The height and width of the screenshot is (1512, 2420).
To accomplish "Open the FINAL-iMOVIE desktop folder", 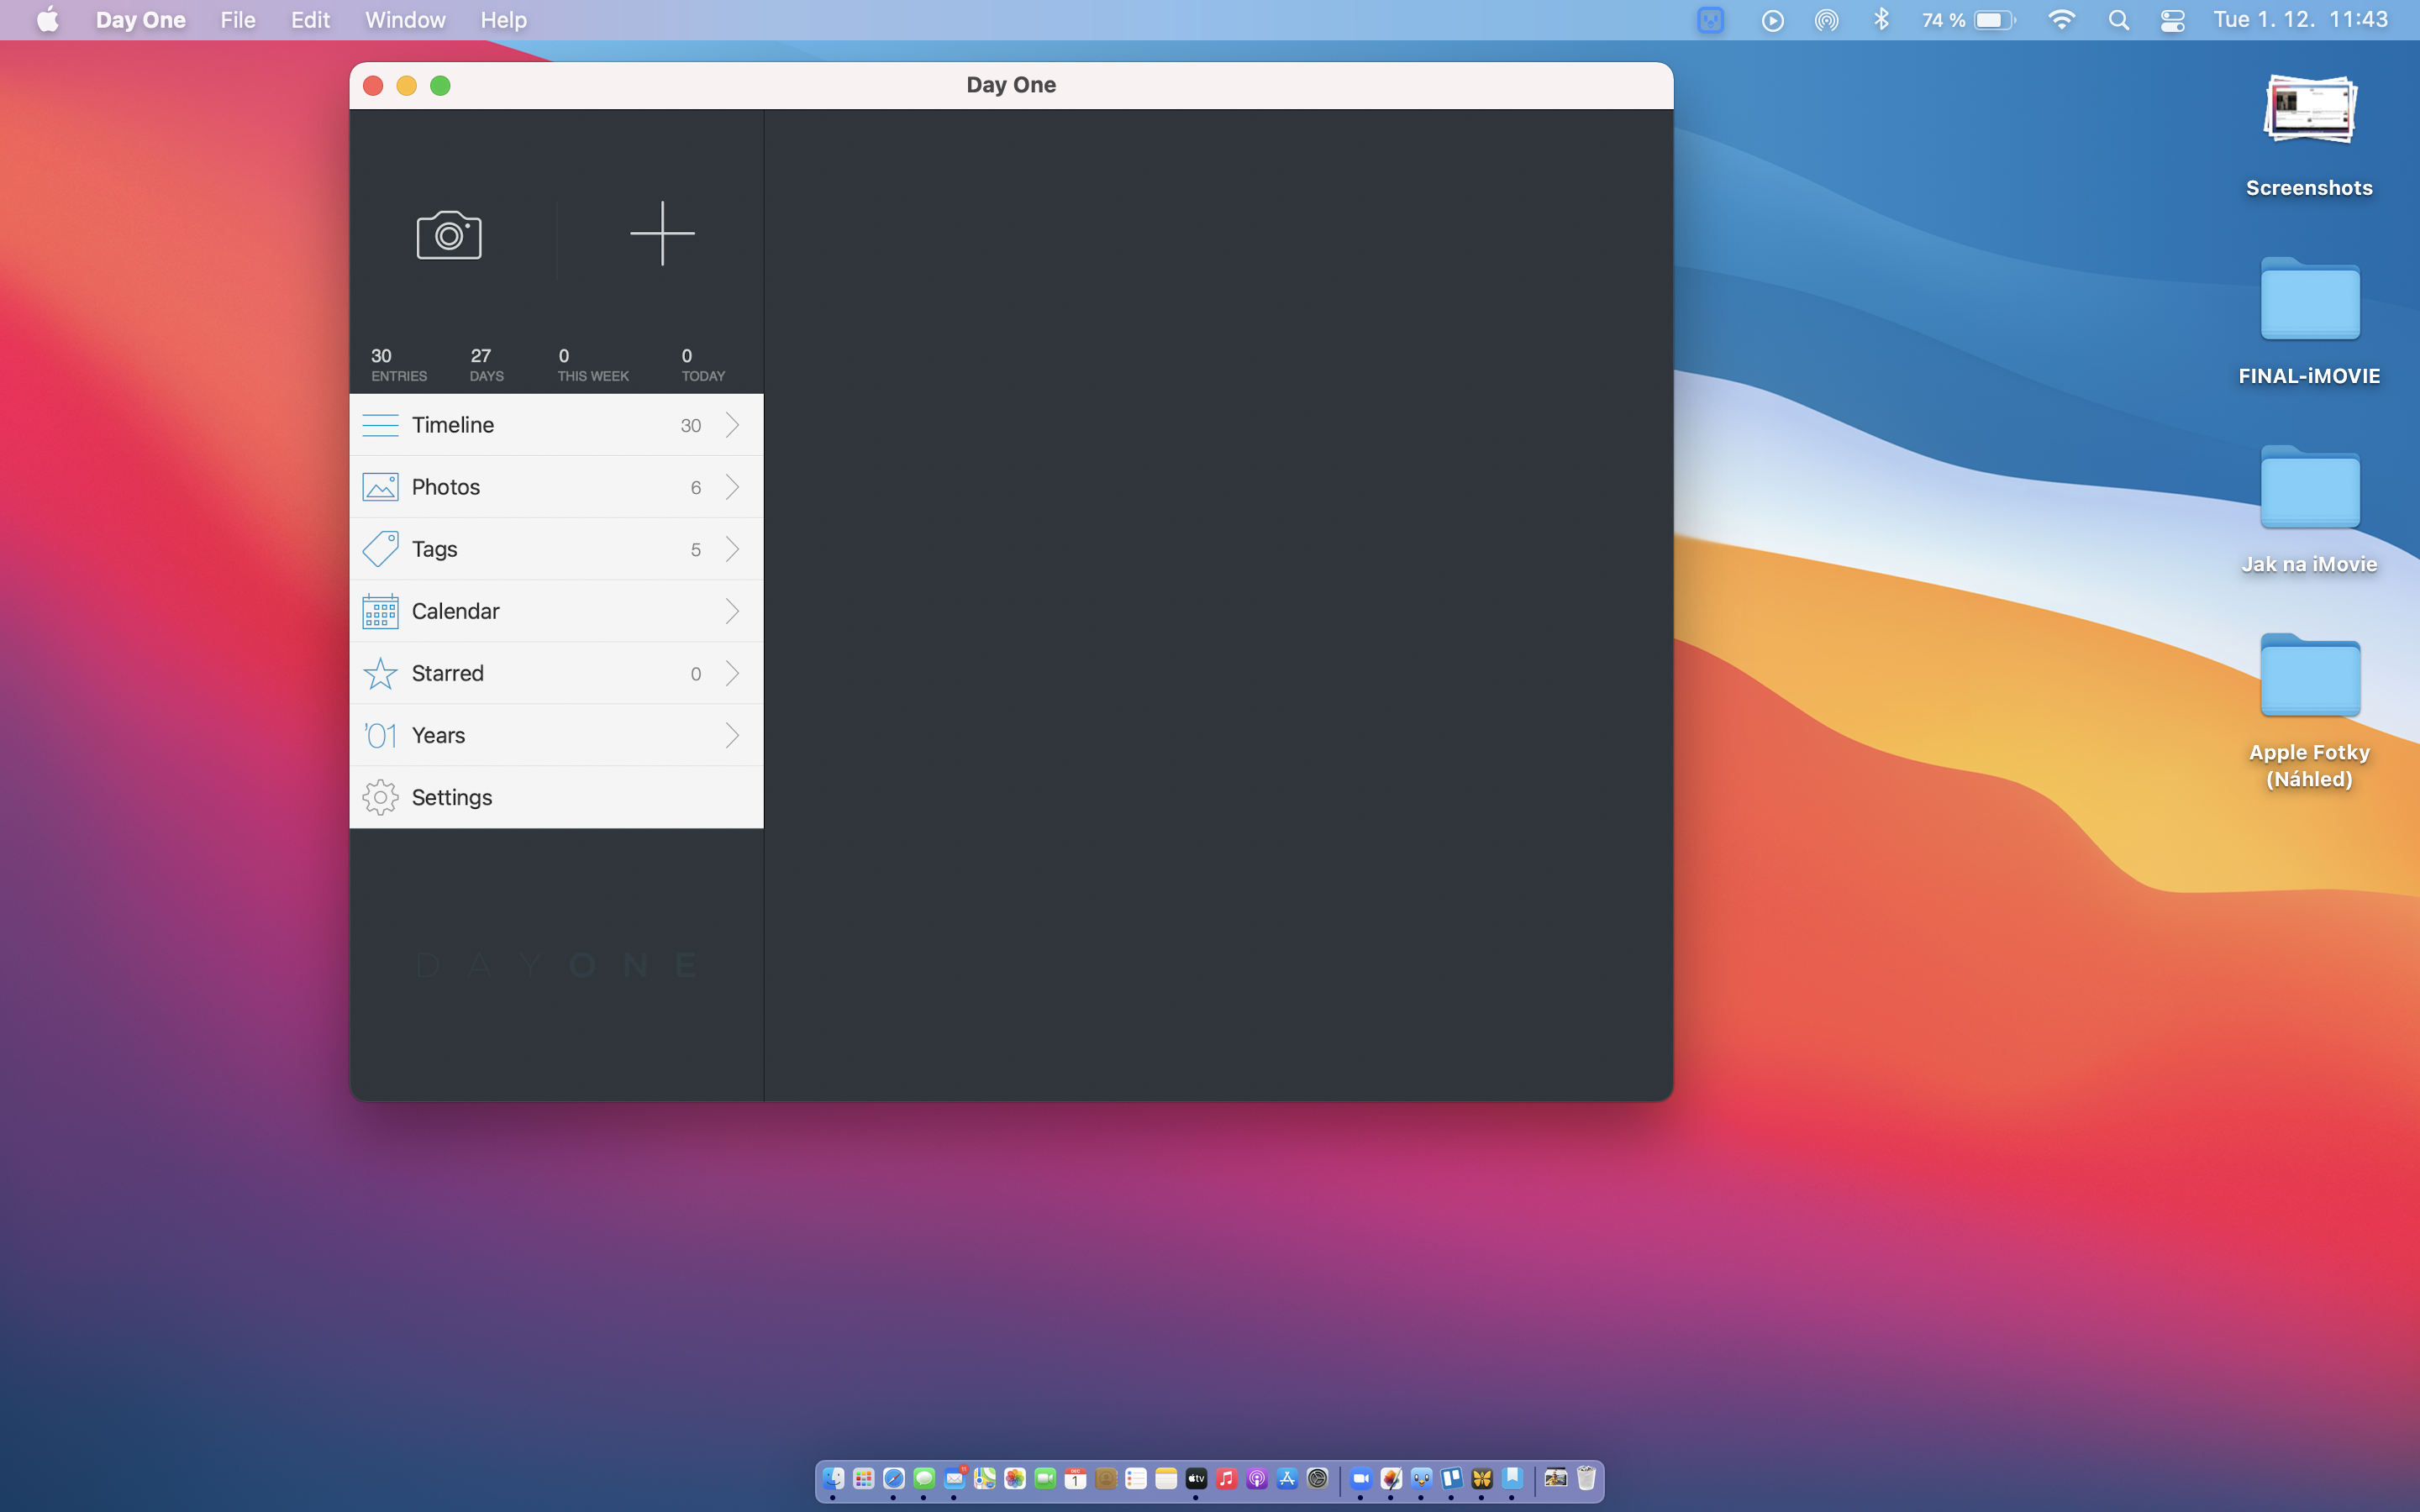I will 2308,300.
